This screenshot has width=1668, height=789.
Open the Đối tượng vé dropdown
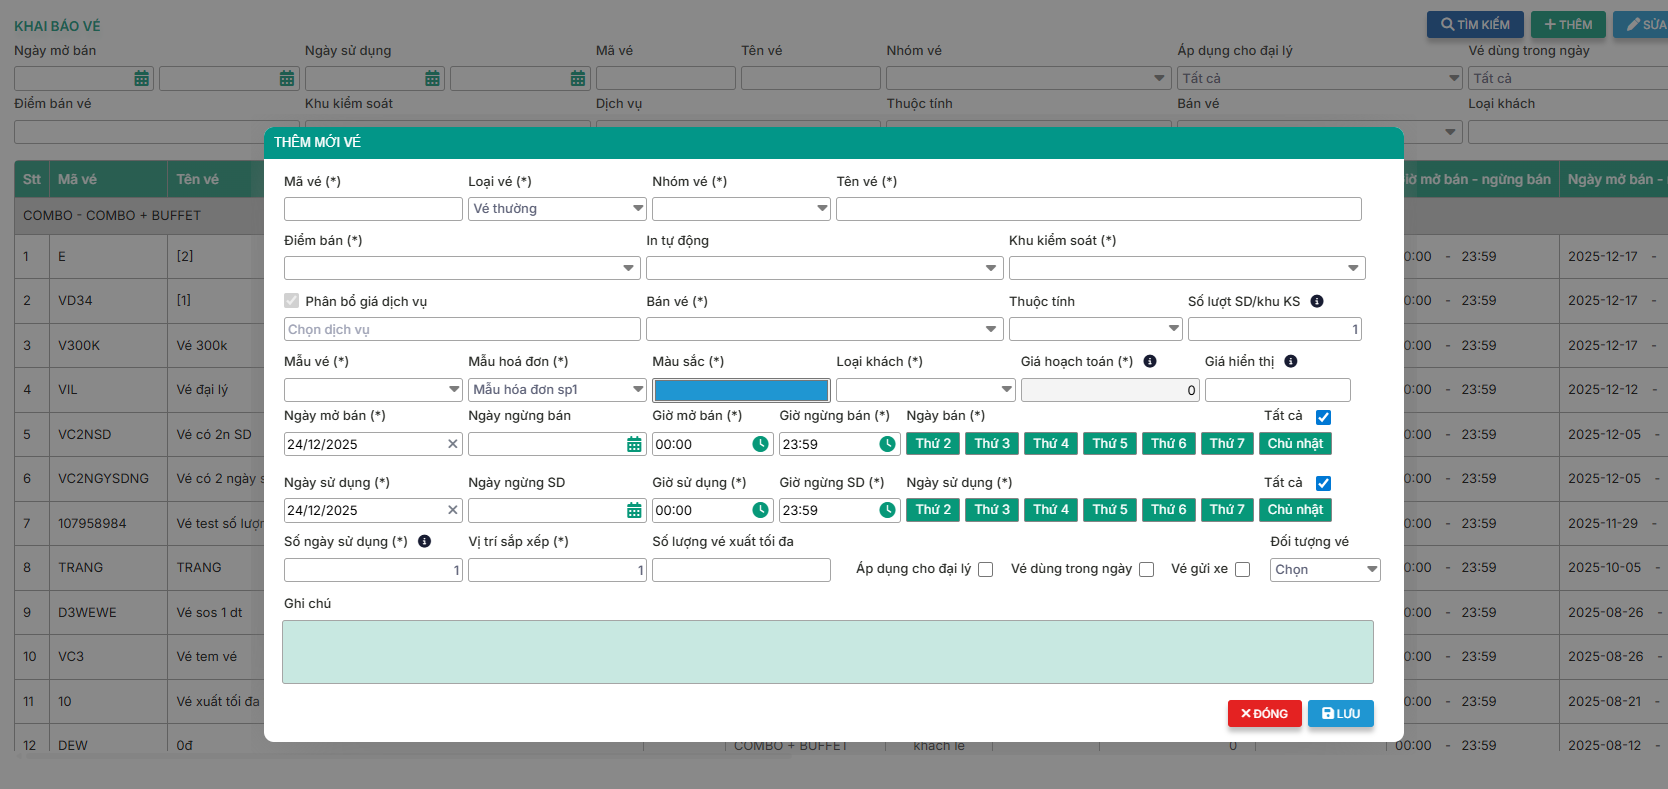1325,569
